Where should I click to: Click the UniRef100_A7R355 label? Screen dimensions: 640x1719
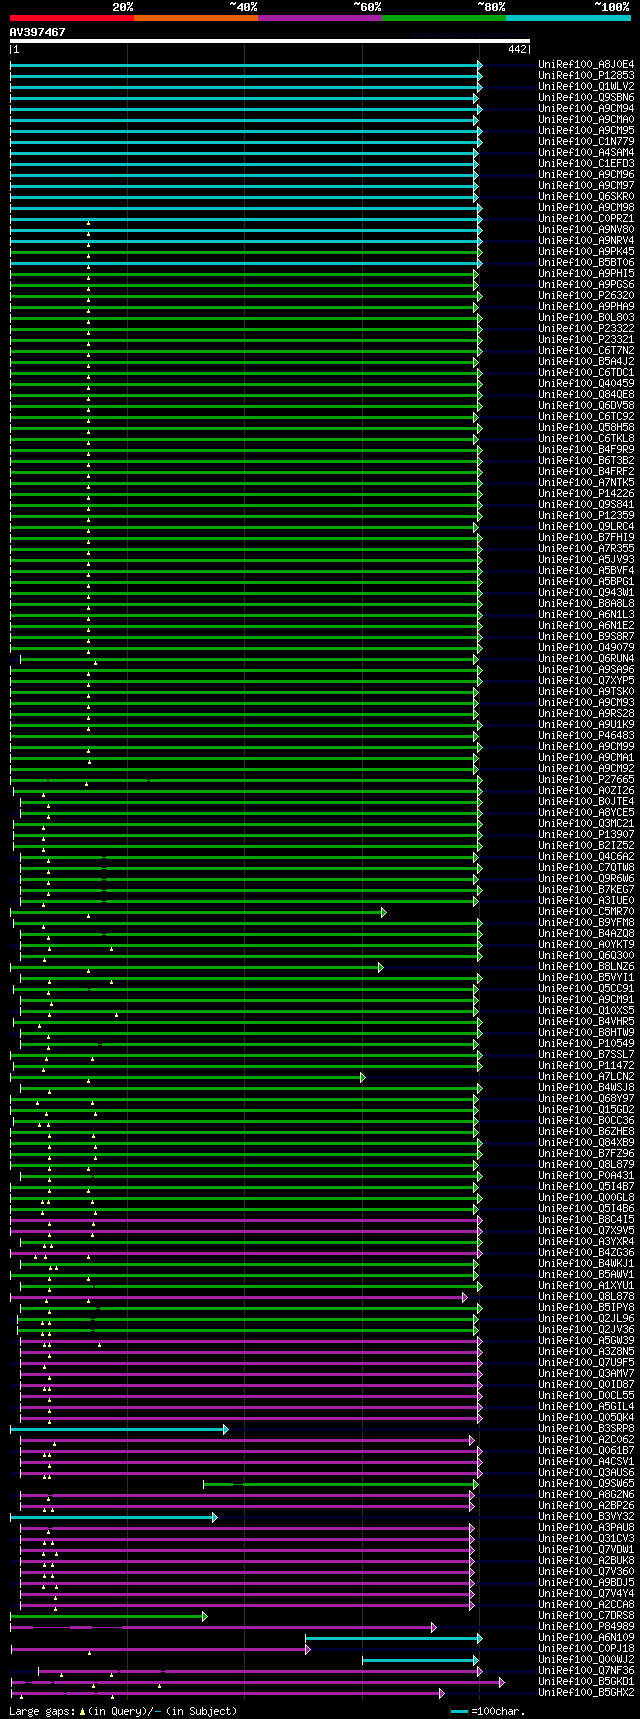coord(586,549)
